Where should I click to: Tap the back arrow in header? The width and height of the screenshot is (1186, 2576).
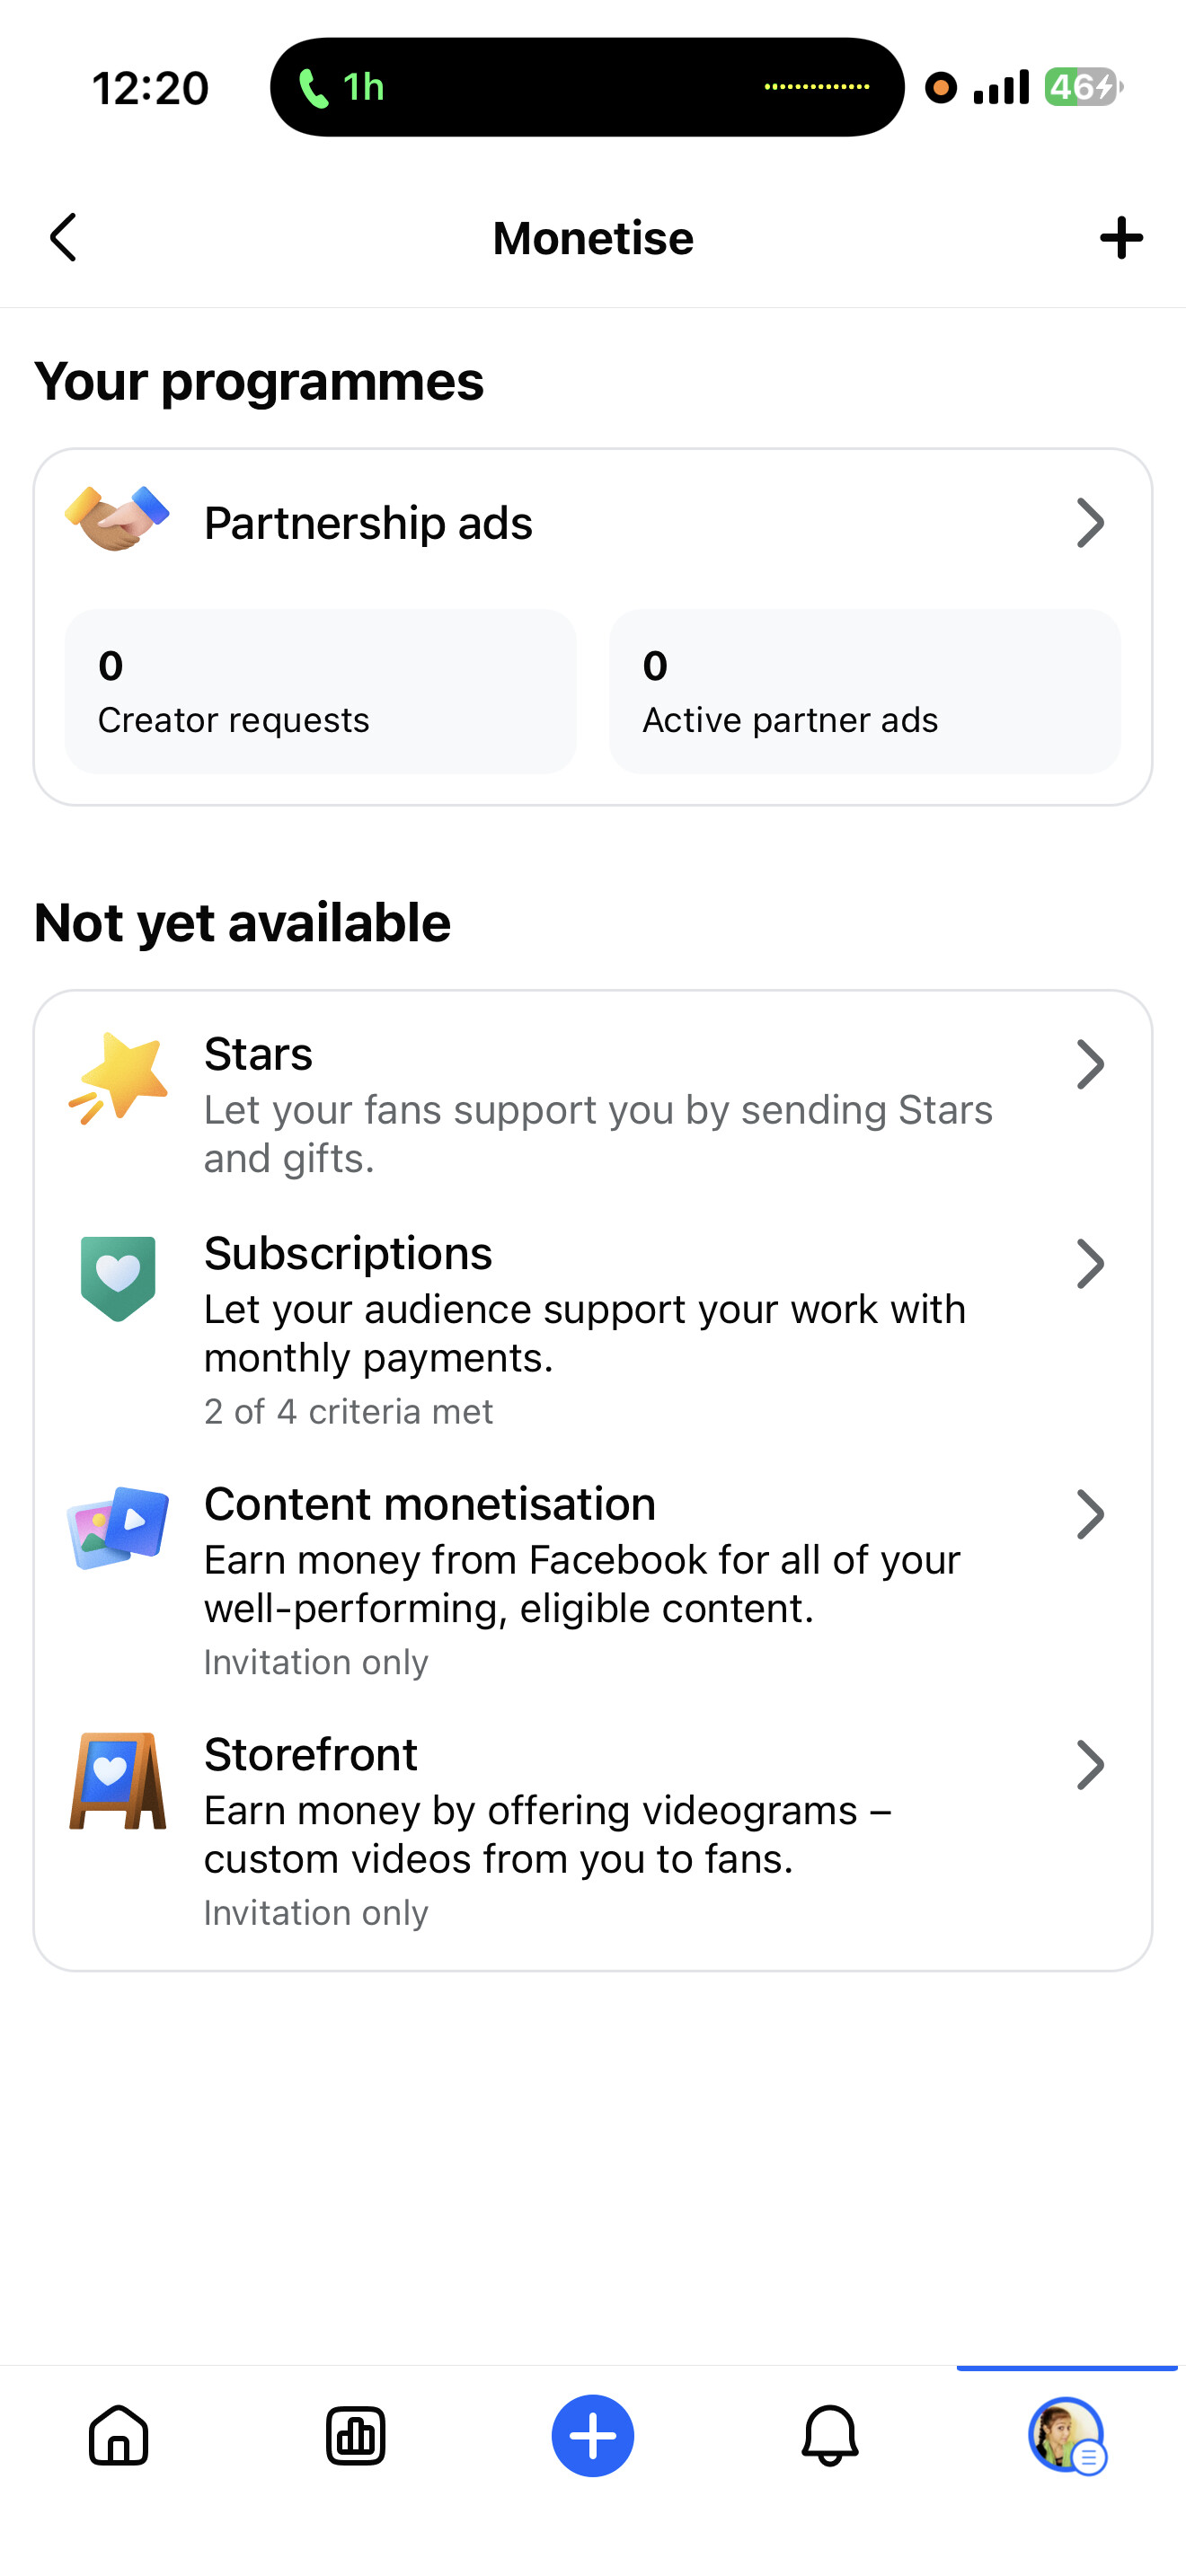pos(64,238)
